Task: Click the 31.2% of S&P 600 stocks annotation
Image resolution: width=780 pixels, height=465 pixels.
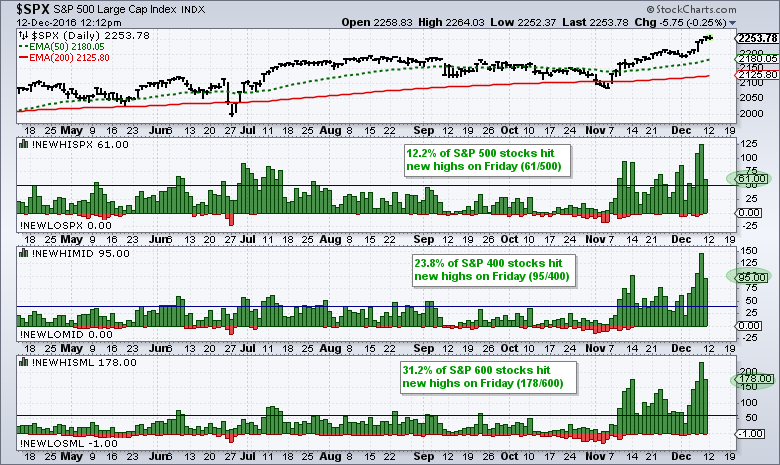Action: click(x=488, y=377)
